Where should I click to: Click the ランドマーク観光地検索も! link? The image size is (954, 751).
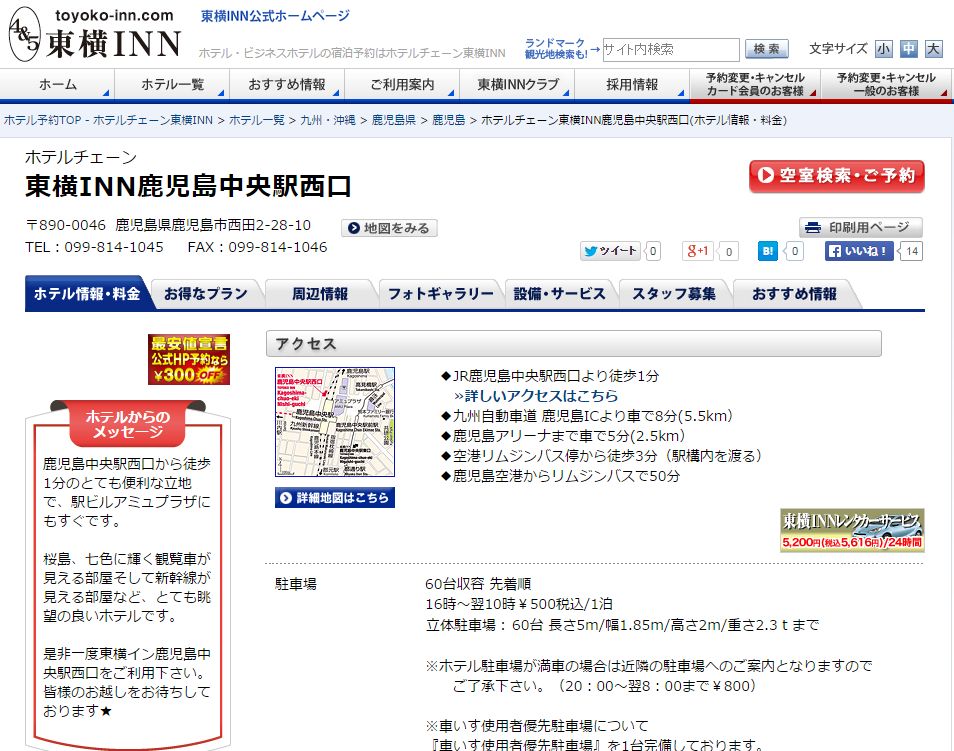[x=555, y=49]
